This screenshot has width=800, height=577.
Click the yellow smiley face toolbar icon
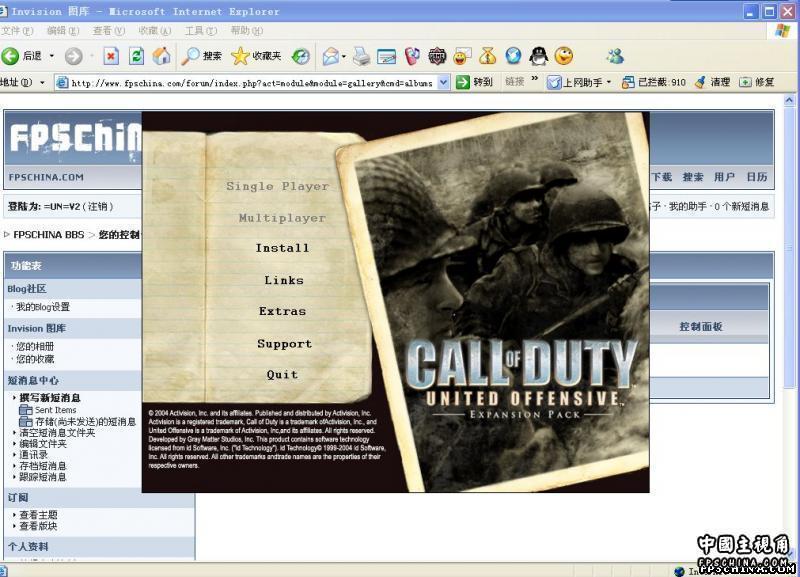(564, 56)
